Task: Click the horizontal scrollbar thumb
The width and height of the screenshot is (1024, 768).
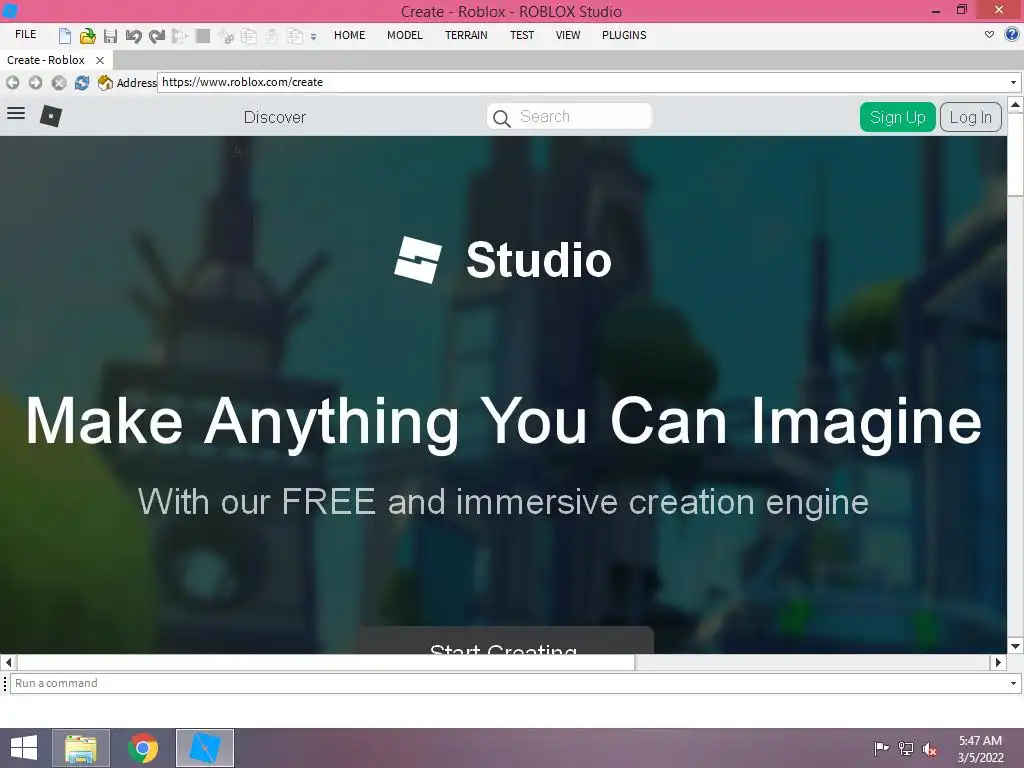Action: (x=325, y=662)
